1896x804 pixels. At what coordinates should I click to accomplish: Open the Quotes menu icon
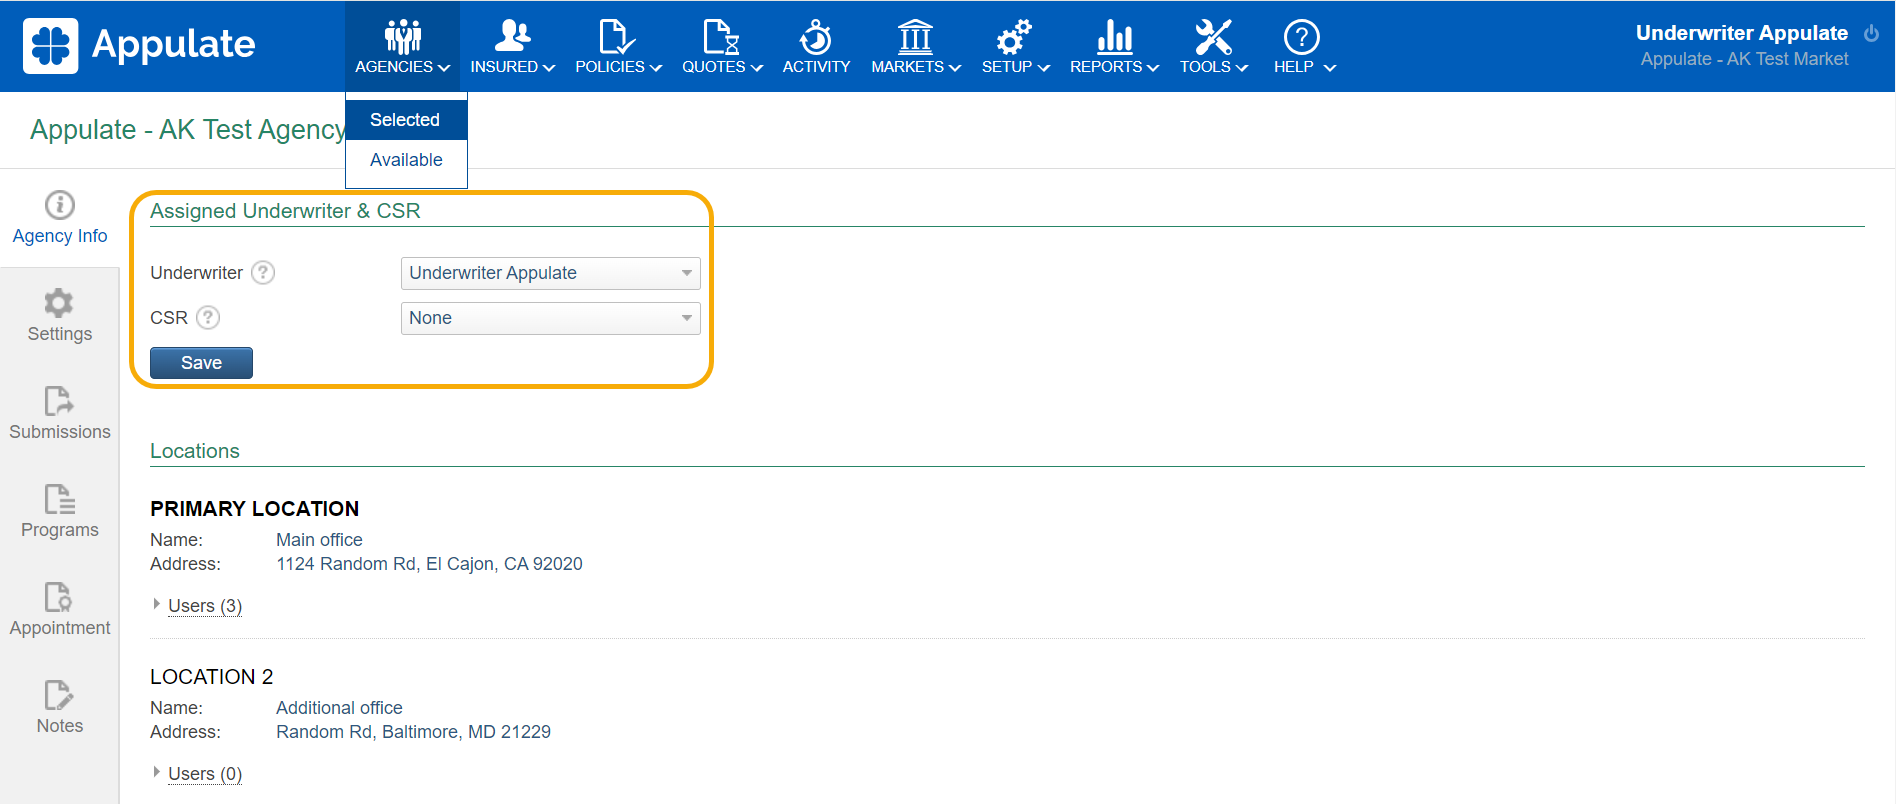tap(720, 37)
